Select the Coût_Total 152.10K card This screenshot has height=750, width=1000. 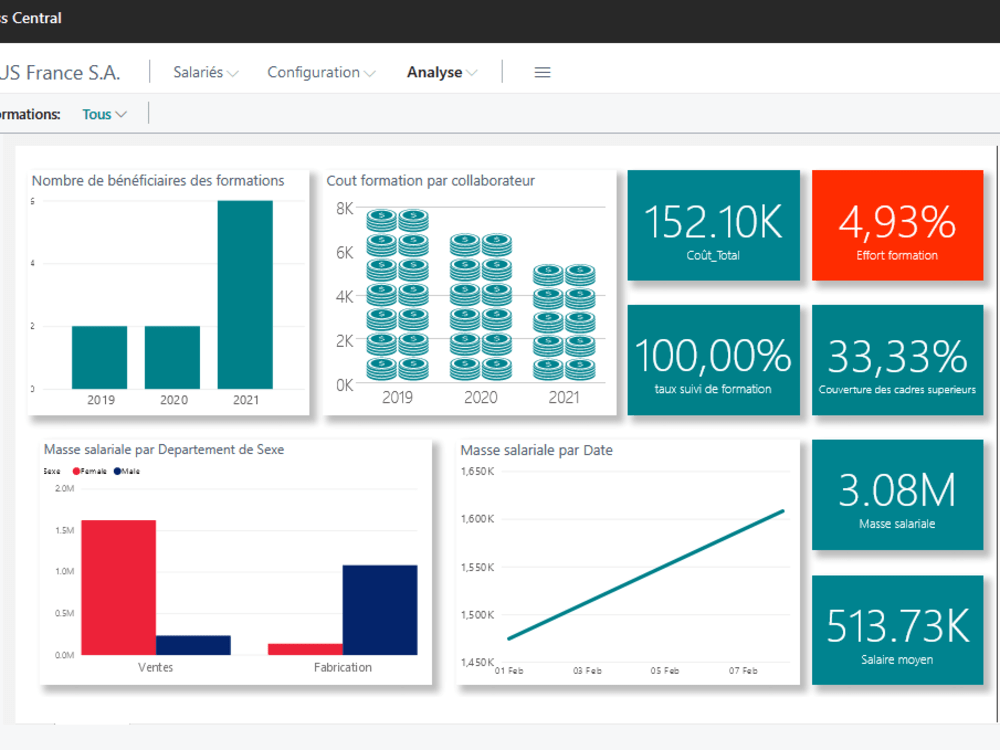[x=714, y=225]
